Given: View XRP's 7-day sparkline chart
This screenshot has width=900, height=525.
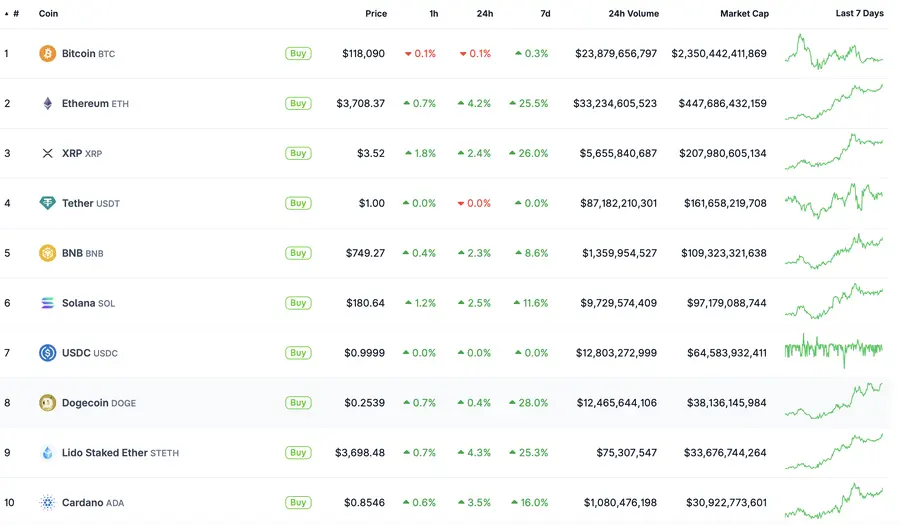Looking at the screenshot, I should (834, 151).
